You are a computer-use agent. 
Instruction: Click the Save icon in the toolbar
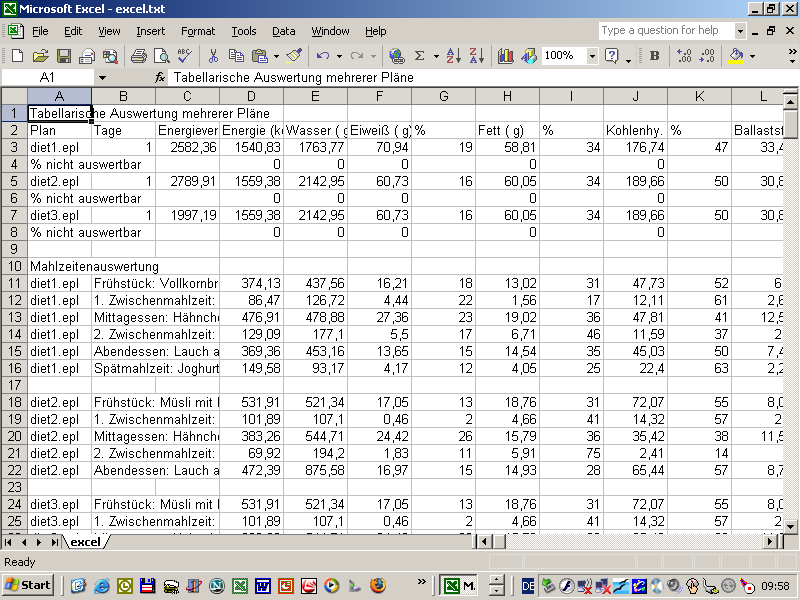(x=63, y=56)
